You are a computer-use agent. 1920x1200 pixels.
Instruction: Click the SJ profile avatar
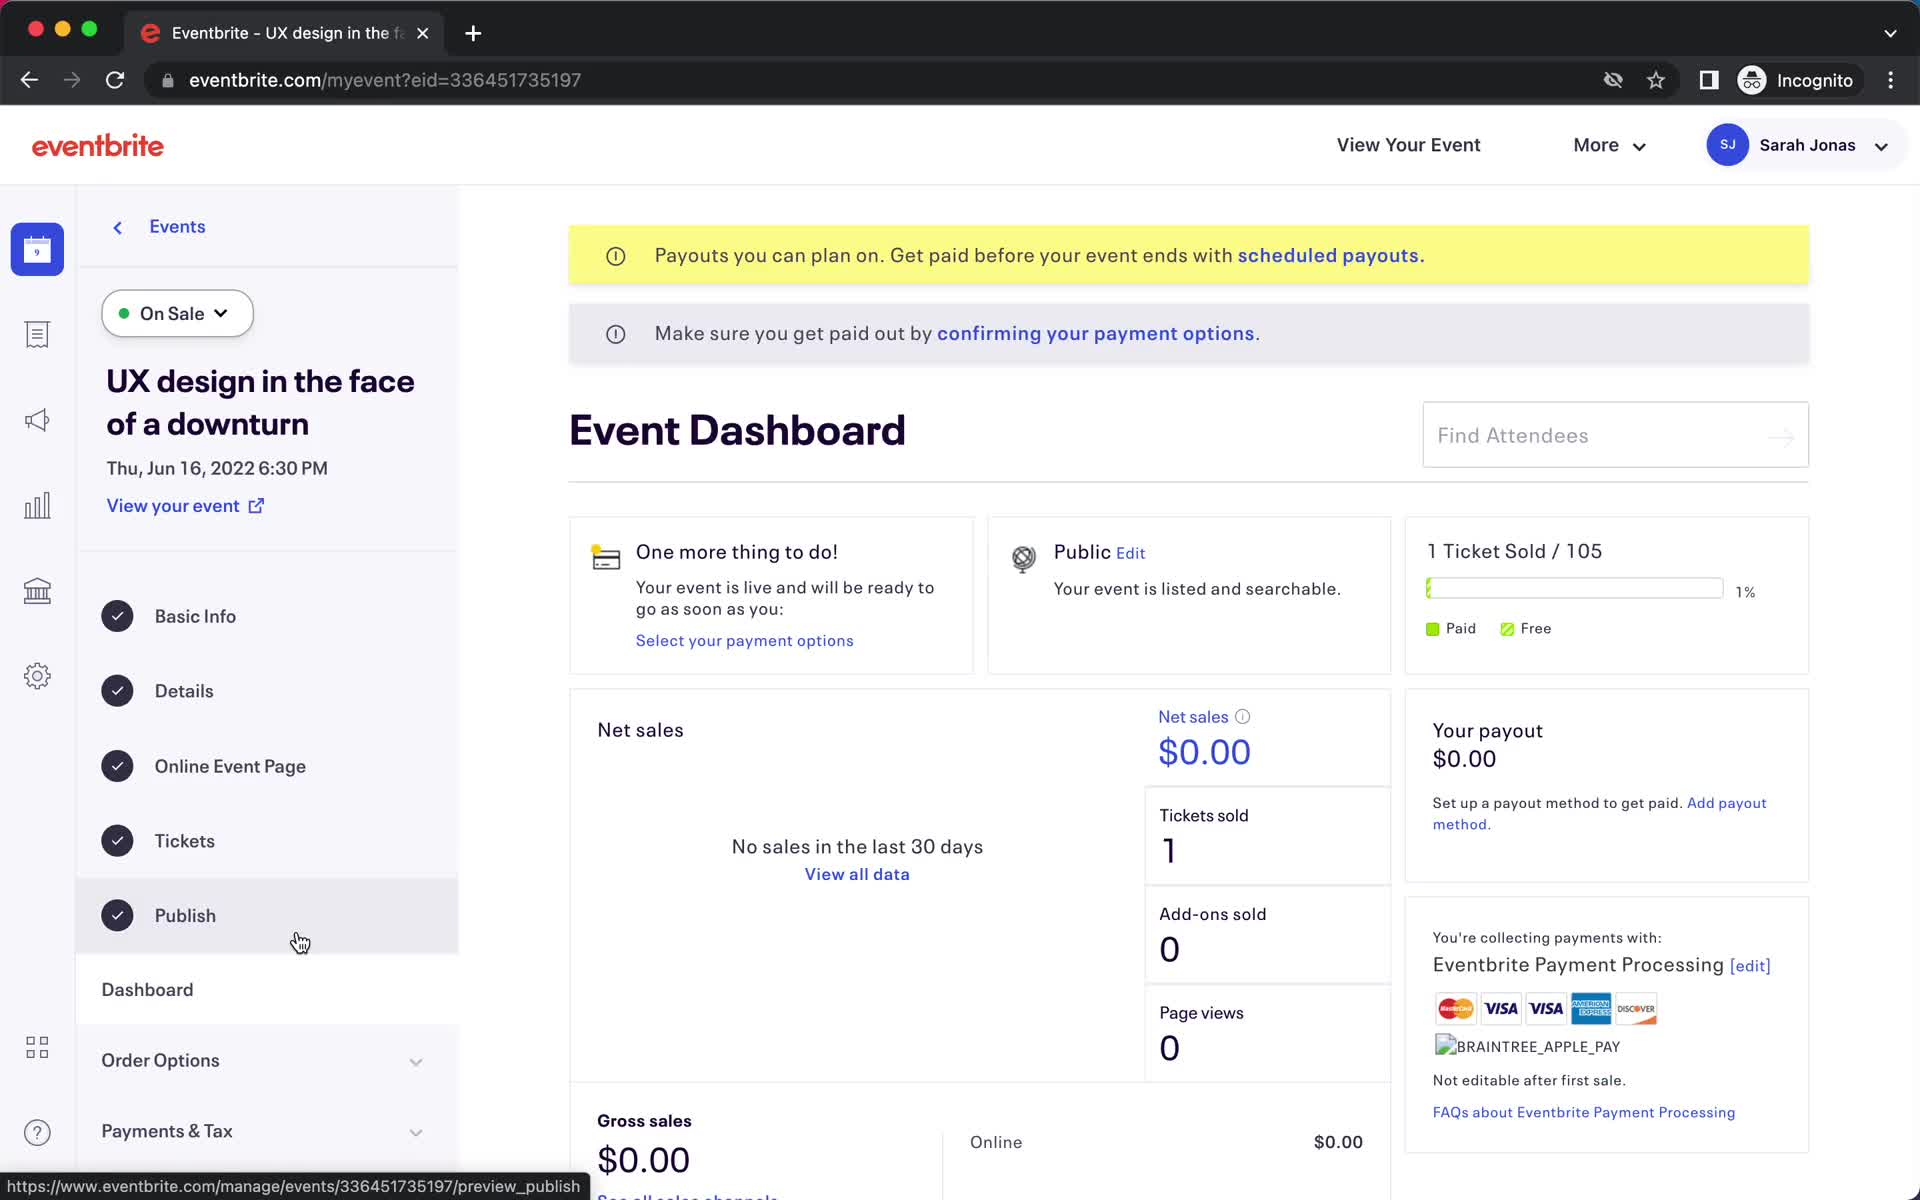tap(1727, 145)
